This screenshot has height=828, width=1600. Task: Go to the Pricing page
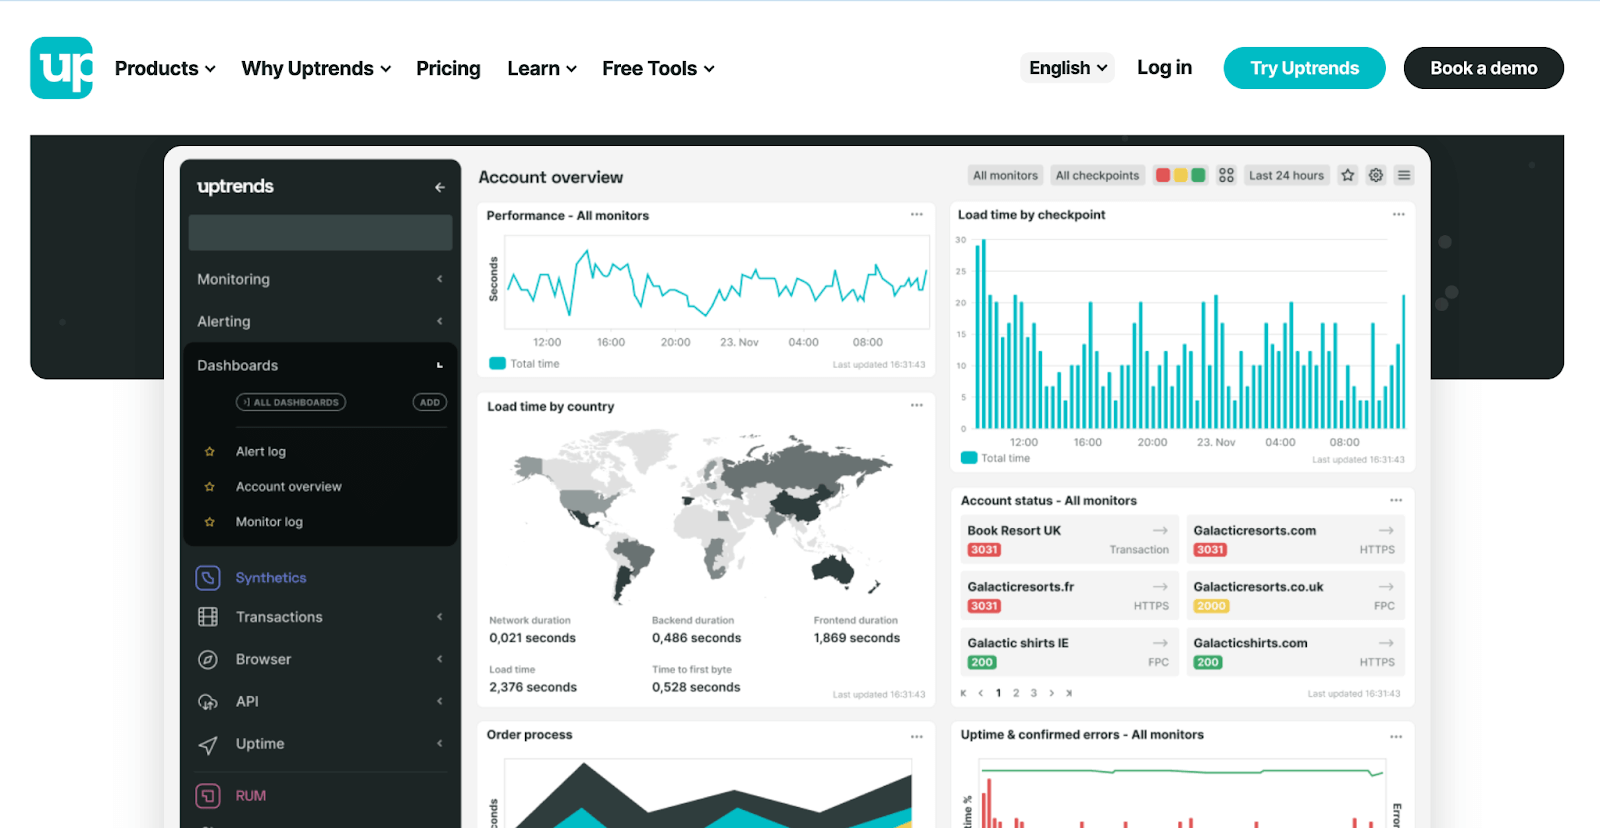[448, 68]
